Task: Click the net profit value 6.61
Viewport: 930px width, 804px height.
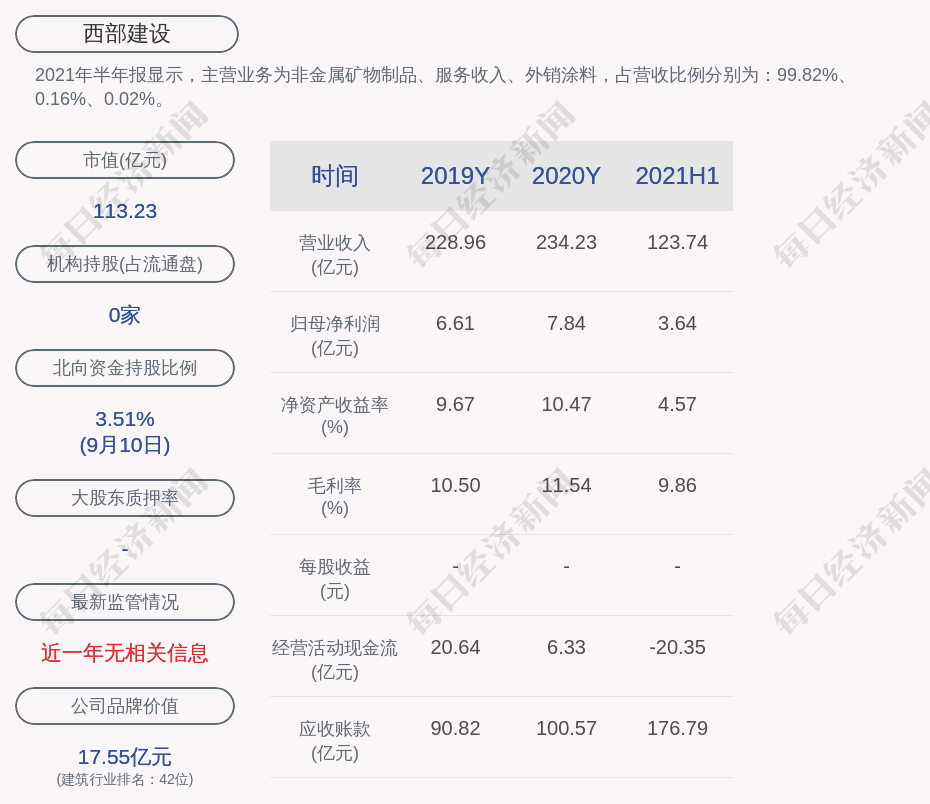Action: click(456, 324)
